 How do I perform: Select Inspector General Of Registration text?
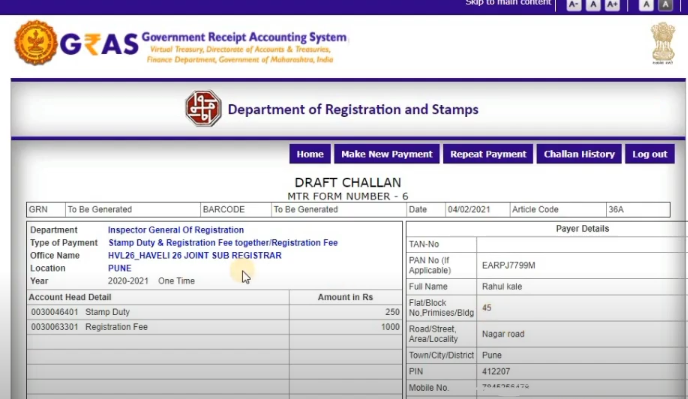(x=176, y=230)
